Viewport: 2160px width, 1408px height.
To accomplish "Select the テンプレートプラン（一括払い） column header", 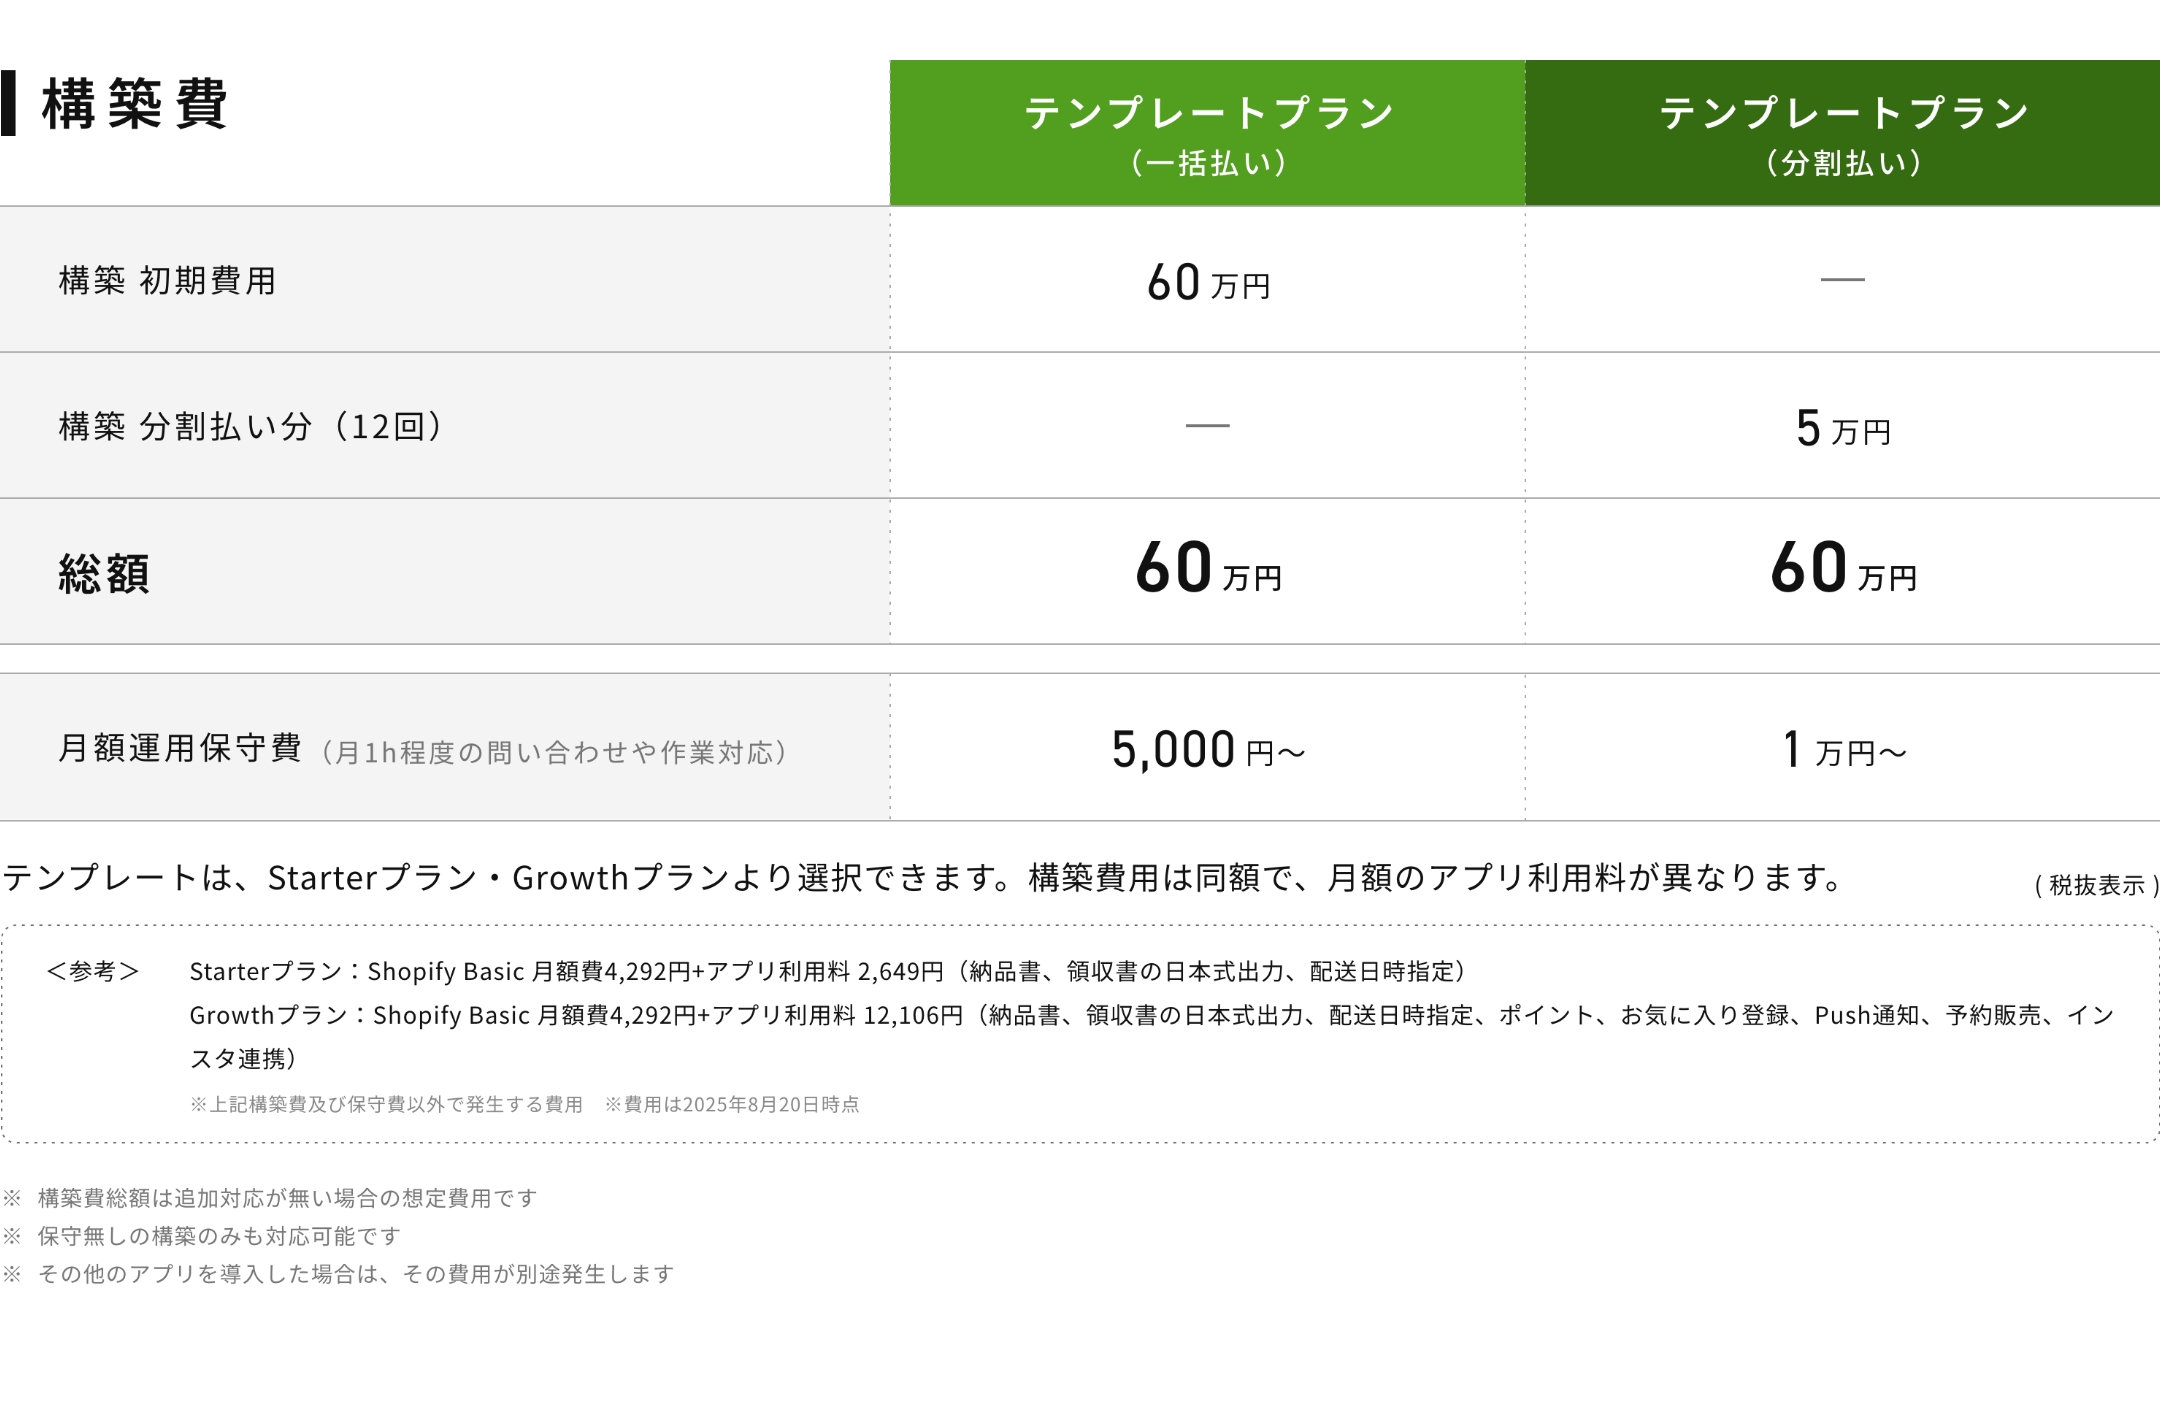I will pos(1207,134).
